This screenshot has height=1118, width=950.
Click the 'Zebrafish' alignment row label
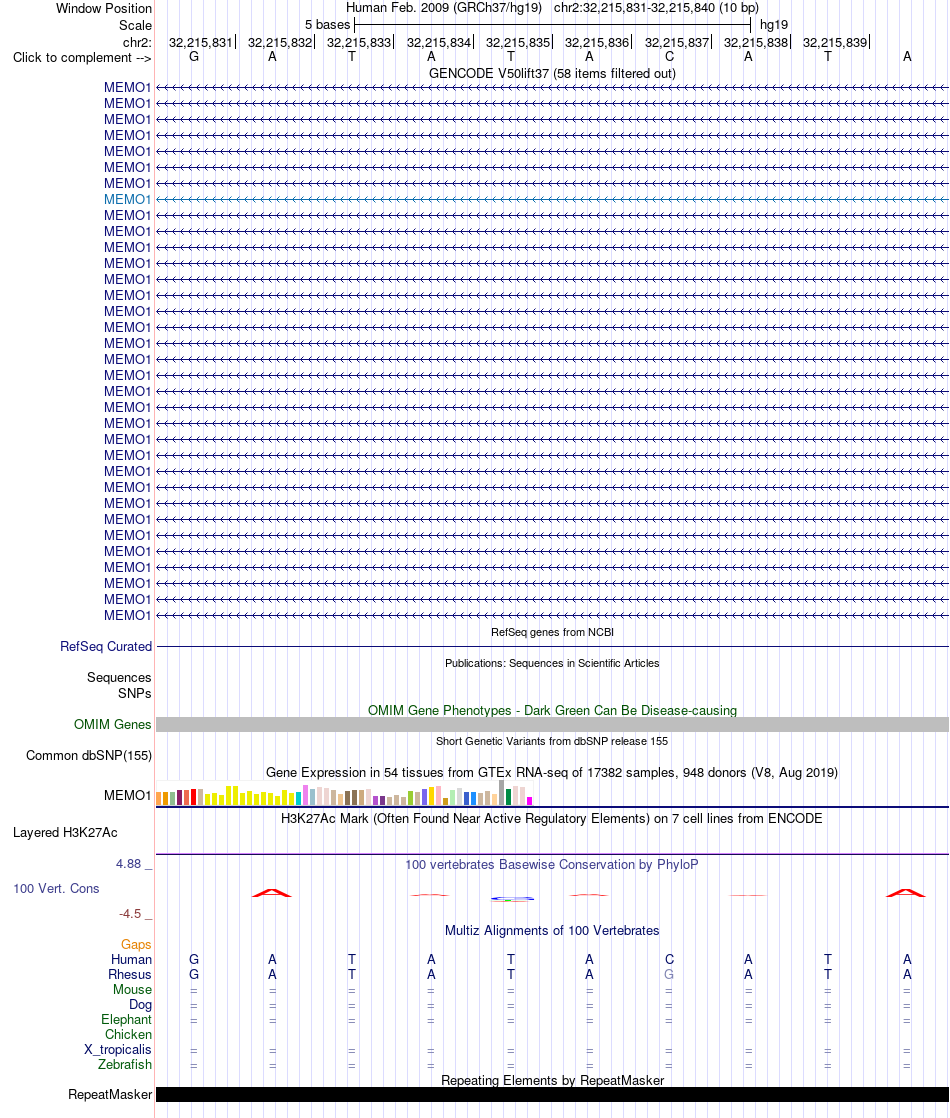coord(124,1065)
